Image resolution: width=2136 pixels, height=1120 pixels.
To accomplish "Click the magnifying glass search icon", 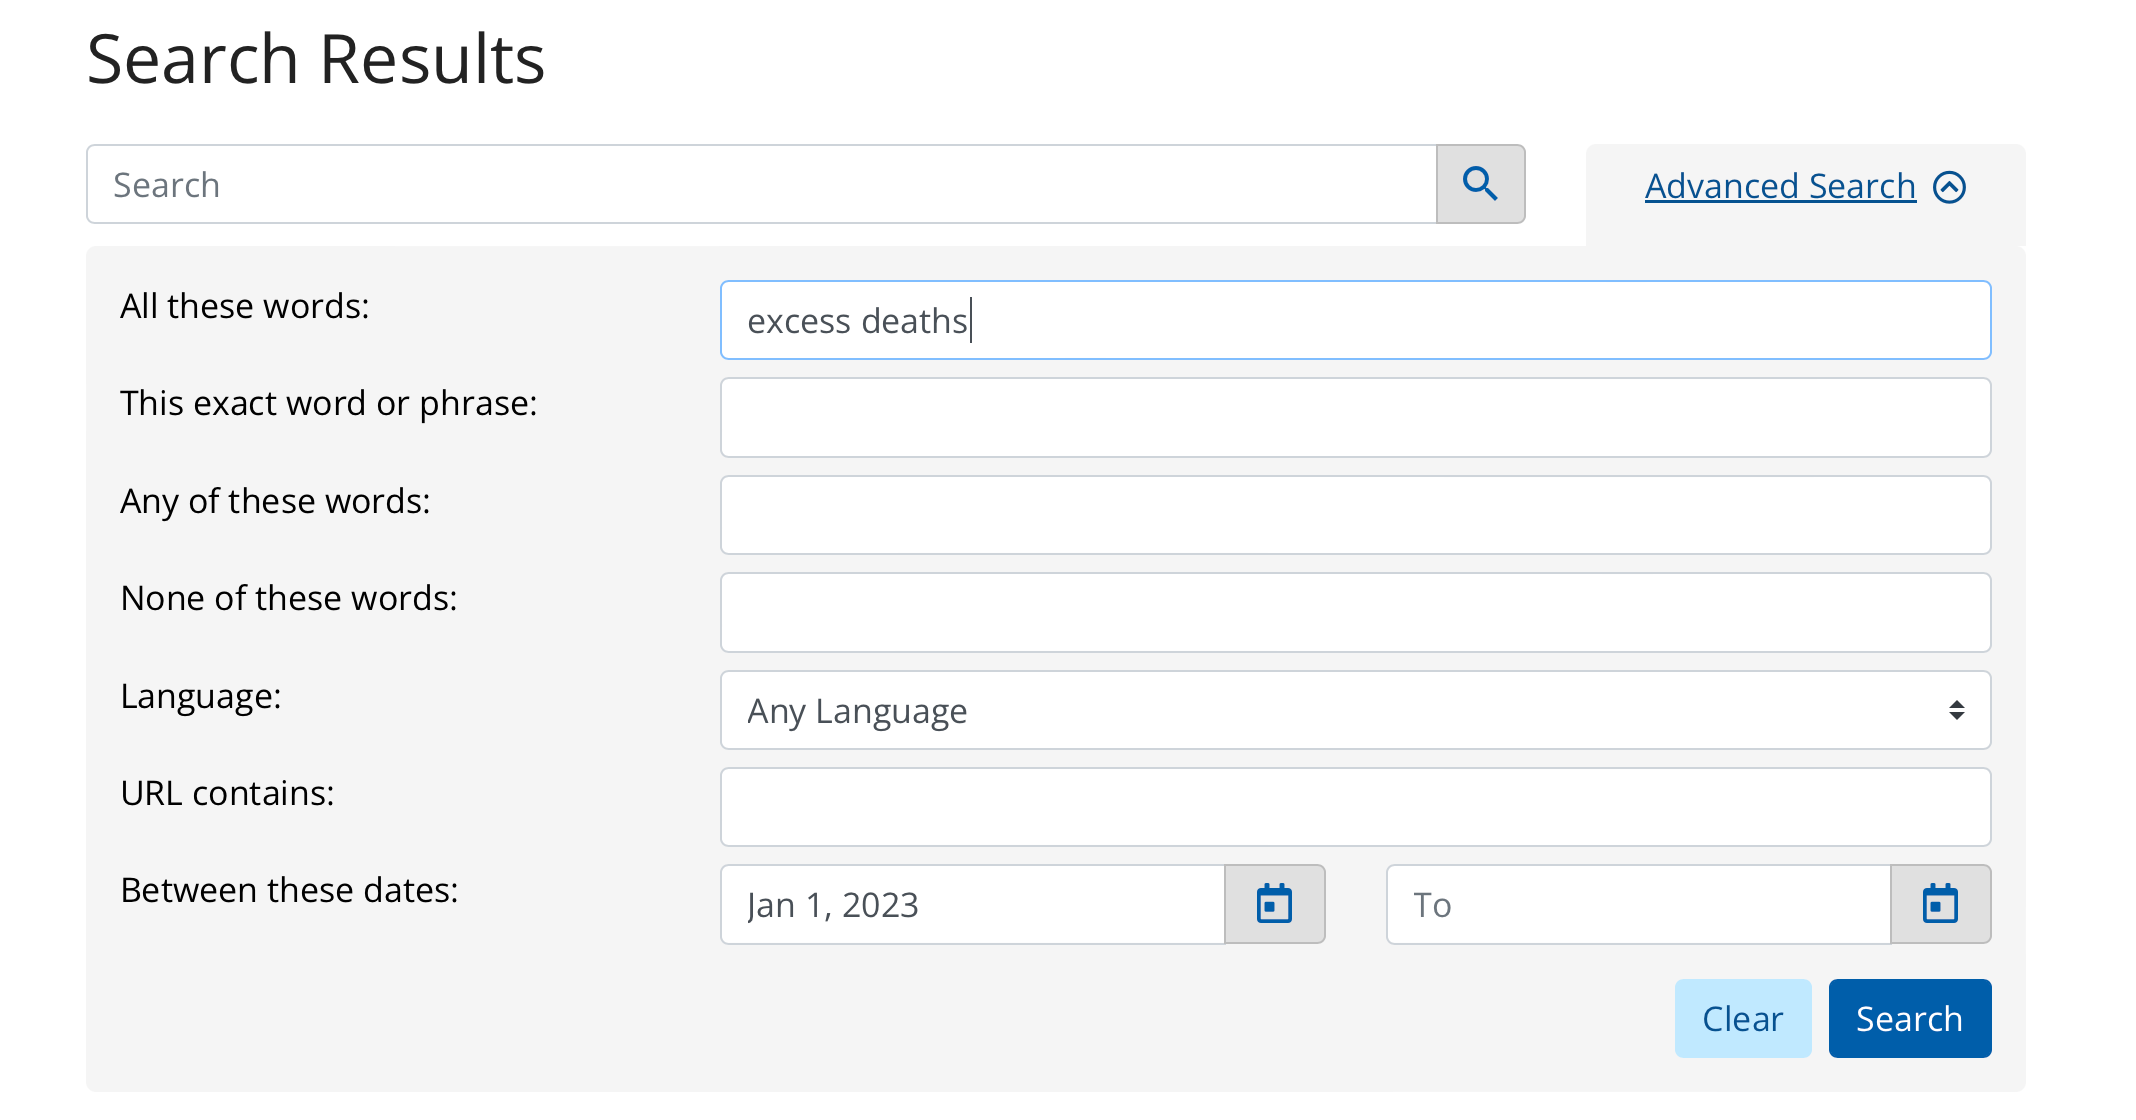I will tap(1480, 184).
